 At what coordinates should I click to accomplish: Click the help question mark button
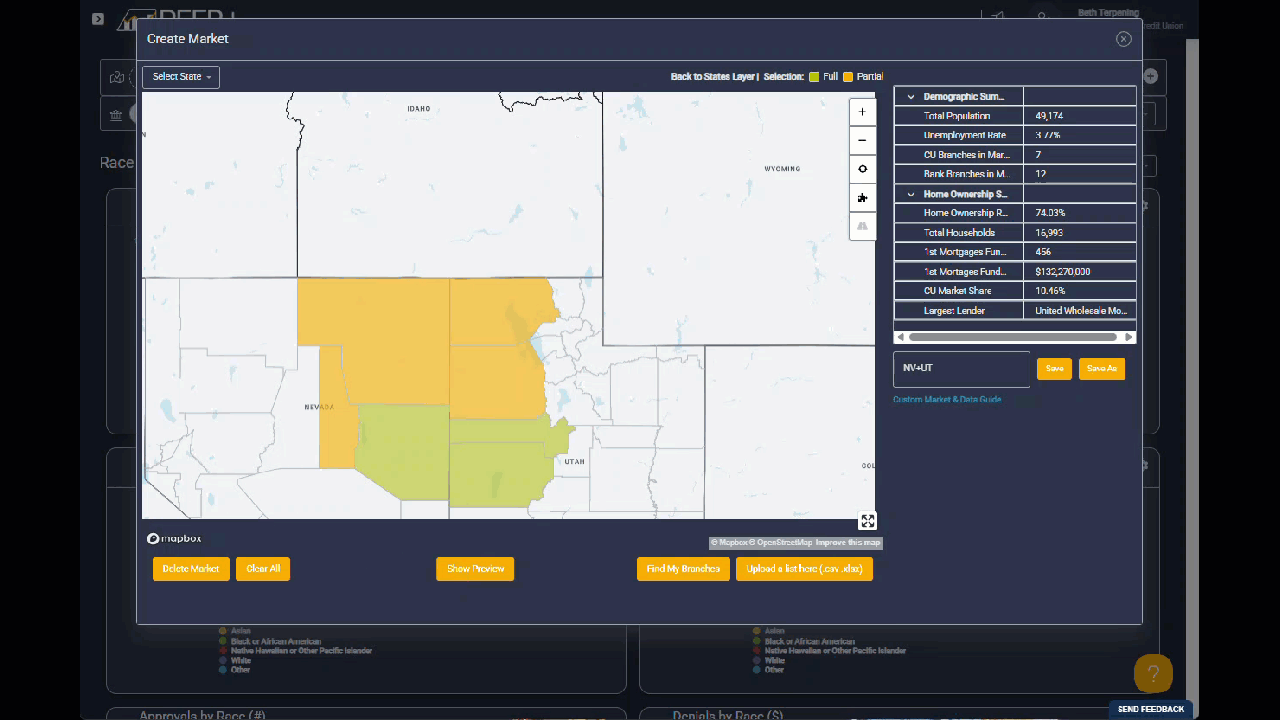tap(1153, 673)
